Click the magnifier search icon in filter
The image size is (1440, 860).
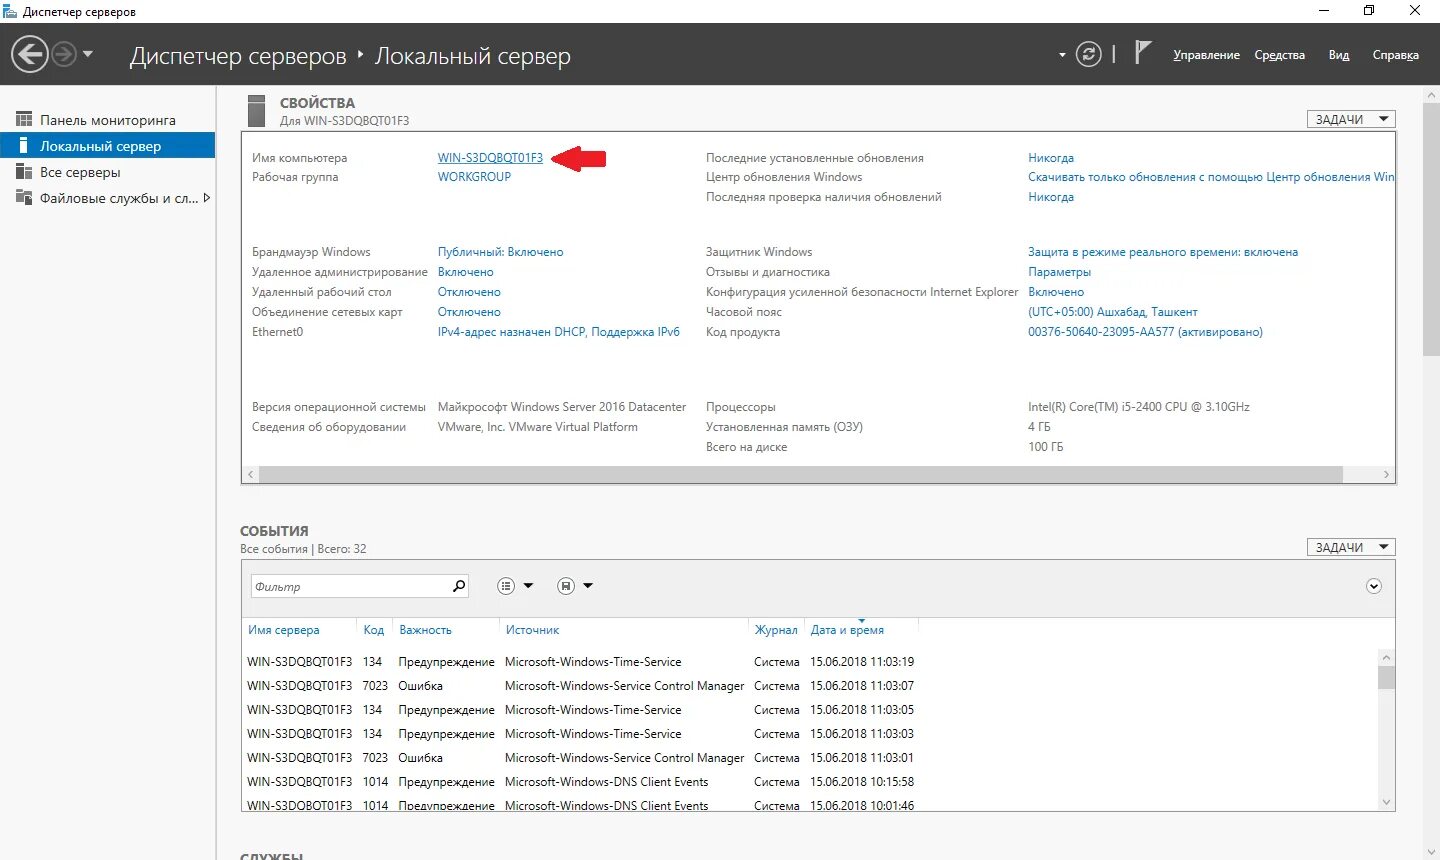tap(459, 586)
